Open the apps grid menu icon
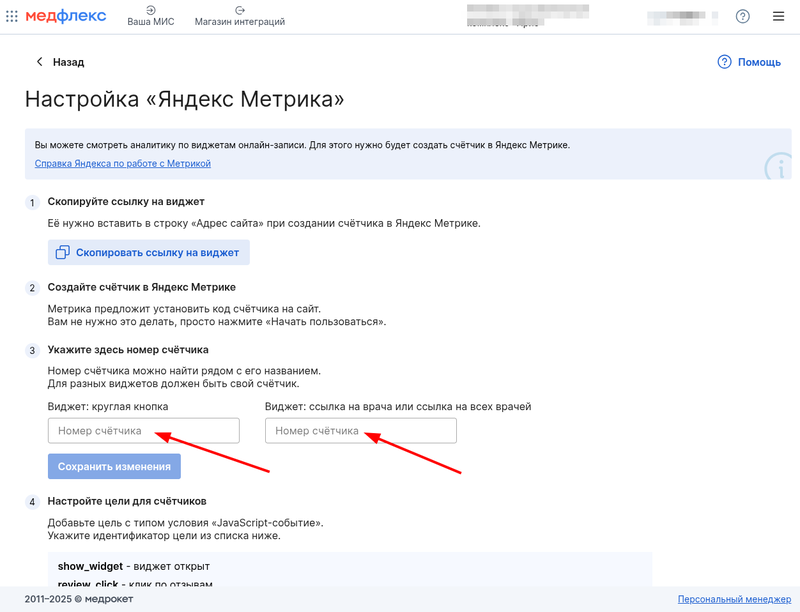 12,16
